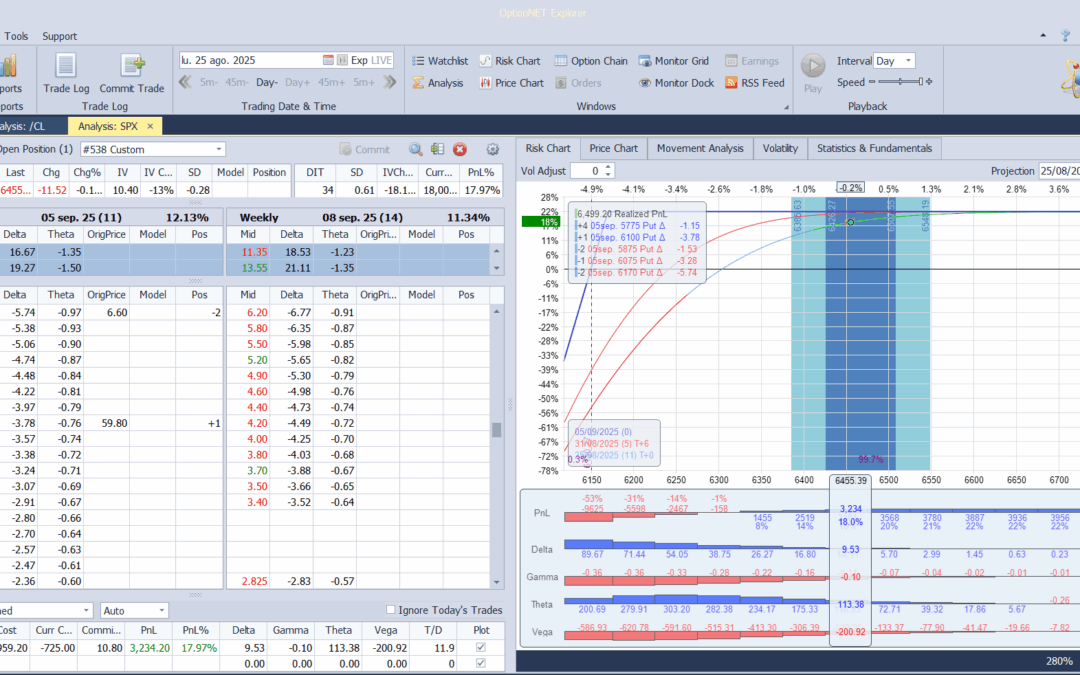This screenshot has height=675, width=1080.
Task: Open the RSS Feed window
Action: click(x=754, y=83)
